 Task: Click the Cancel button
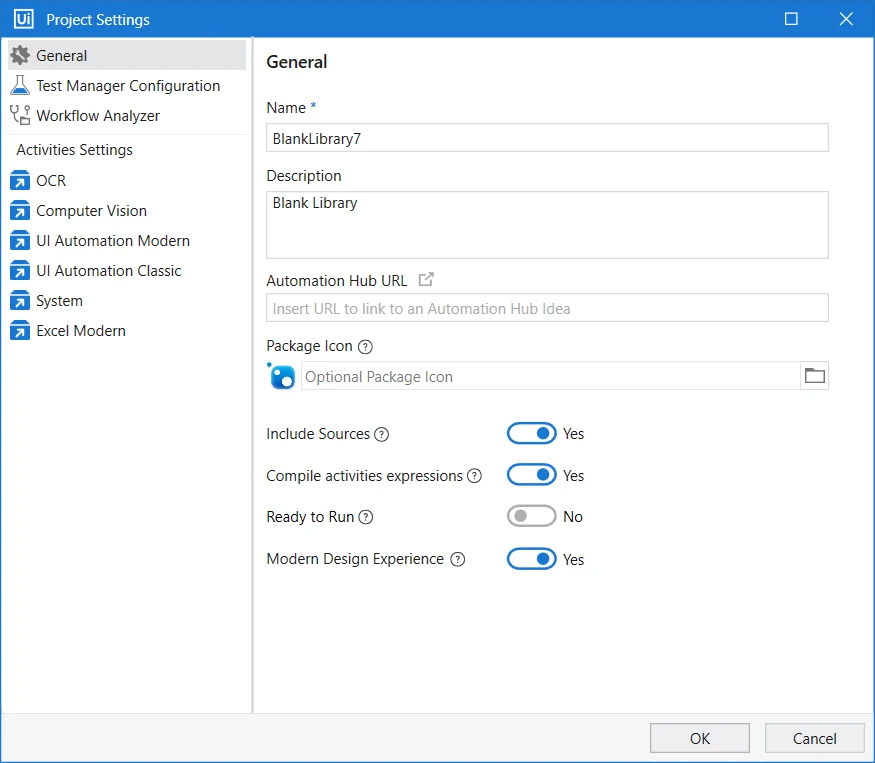tap(814, 738)
